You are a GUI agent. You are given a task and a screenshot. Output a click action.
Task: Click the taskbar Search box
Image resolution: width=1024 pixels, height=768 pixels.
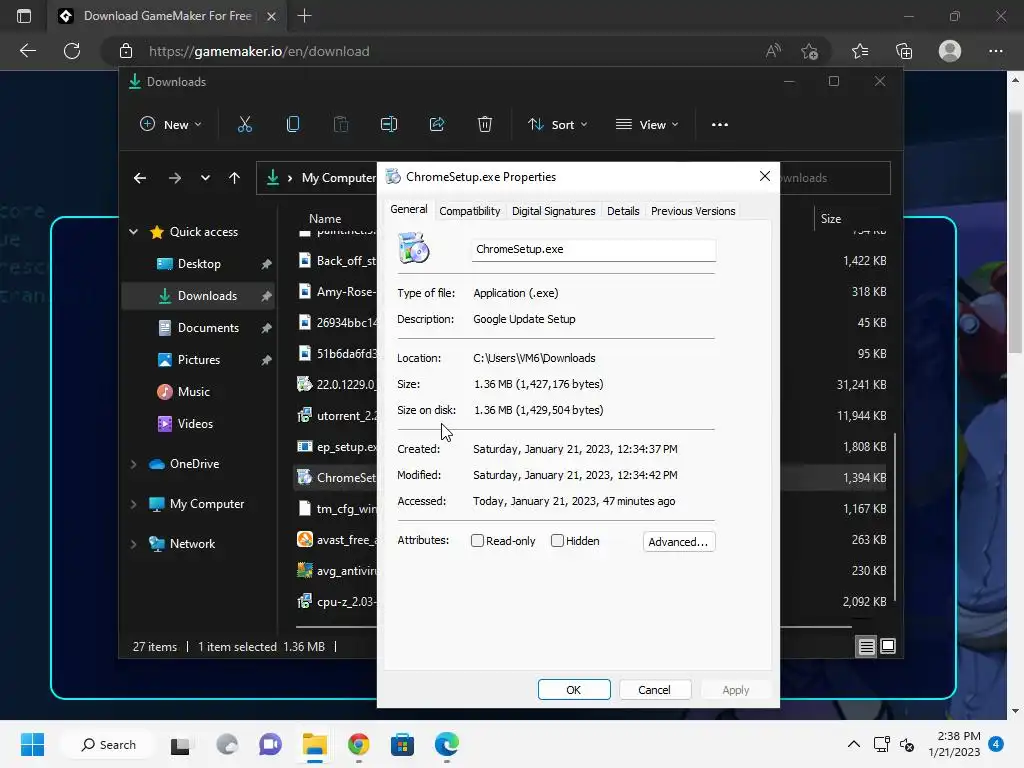click(108, 744)
